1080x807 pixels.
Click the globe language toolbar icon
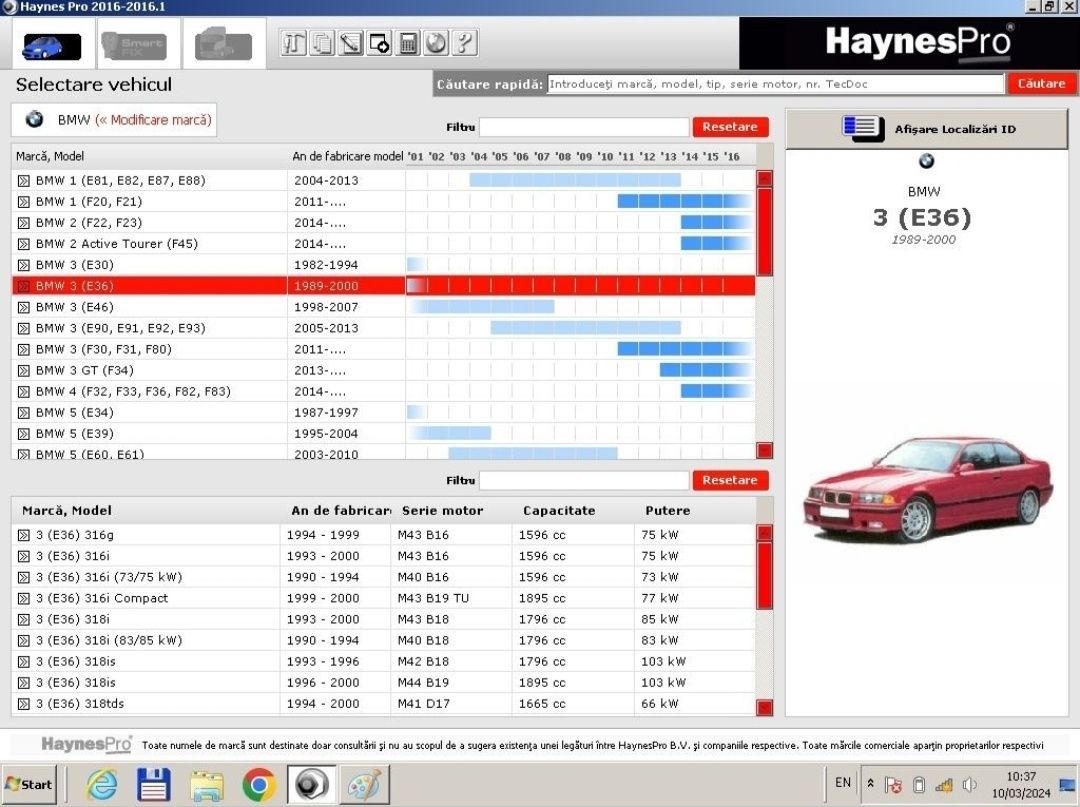pyautogui.click(x=436, y=43)
